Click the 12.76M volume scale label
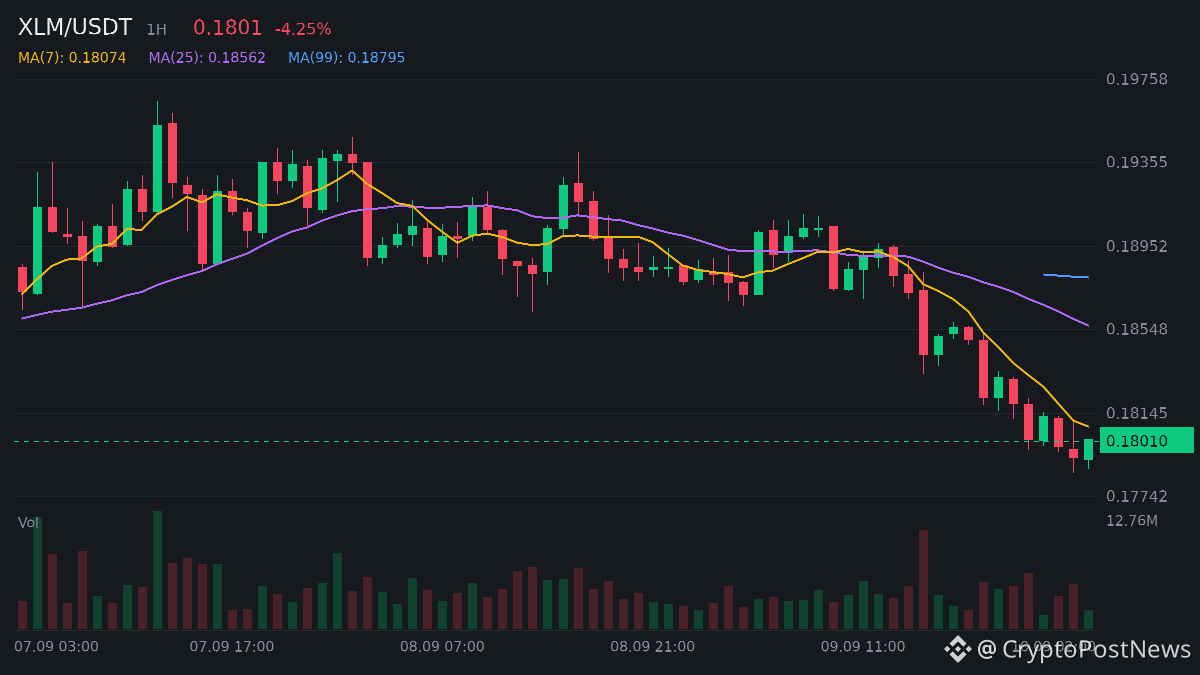Viewport: 1200px width, 675px height. (1132, 520)
